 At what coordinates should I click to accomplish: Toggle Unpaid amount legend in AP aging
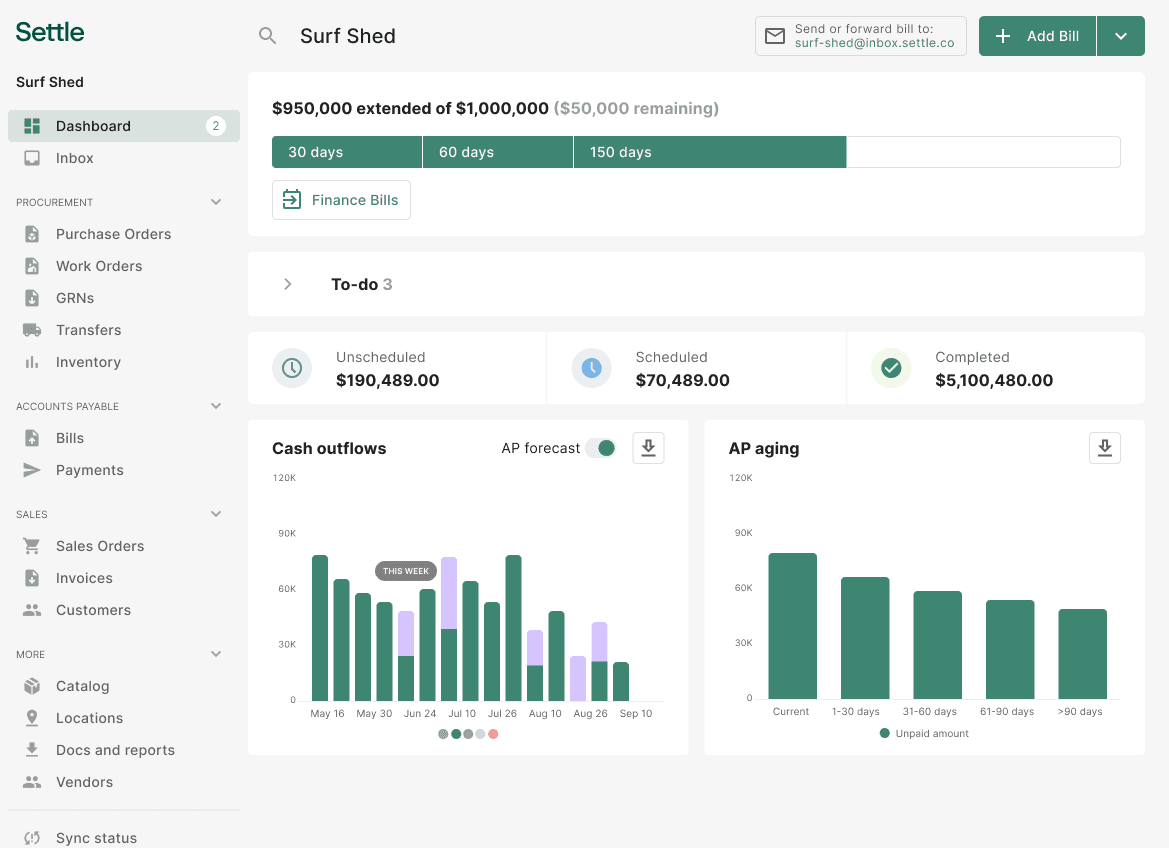(x=923, y=733)
